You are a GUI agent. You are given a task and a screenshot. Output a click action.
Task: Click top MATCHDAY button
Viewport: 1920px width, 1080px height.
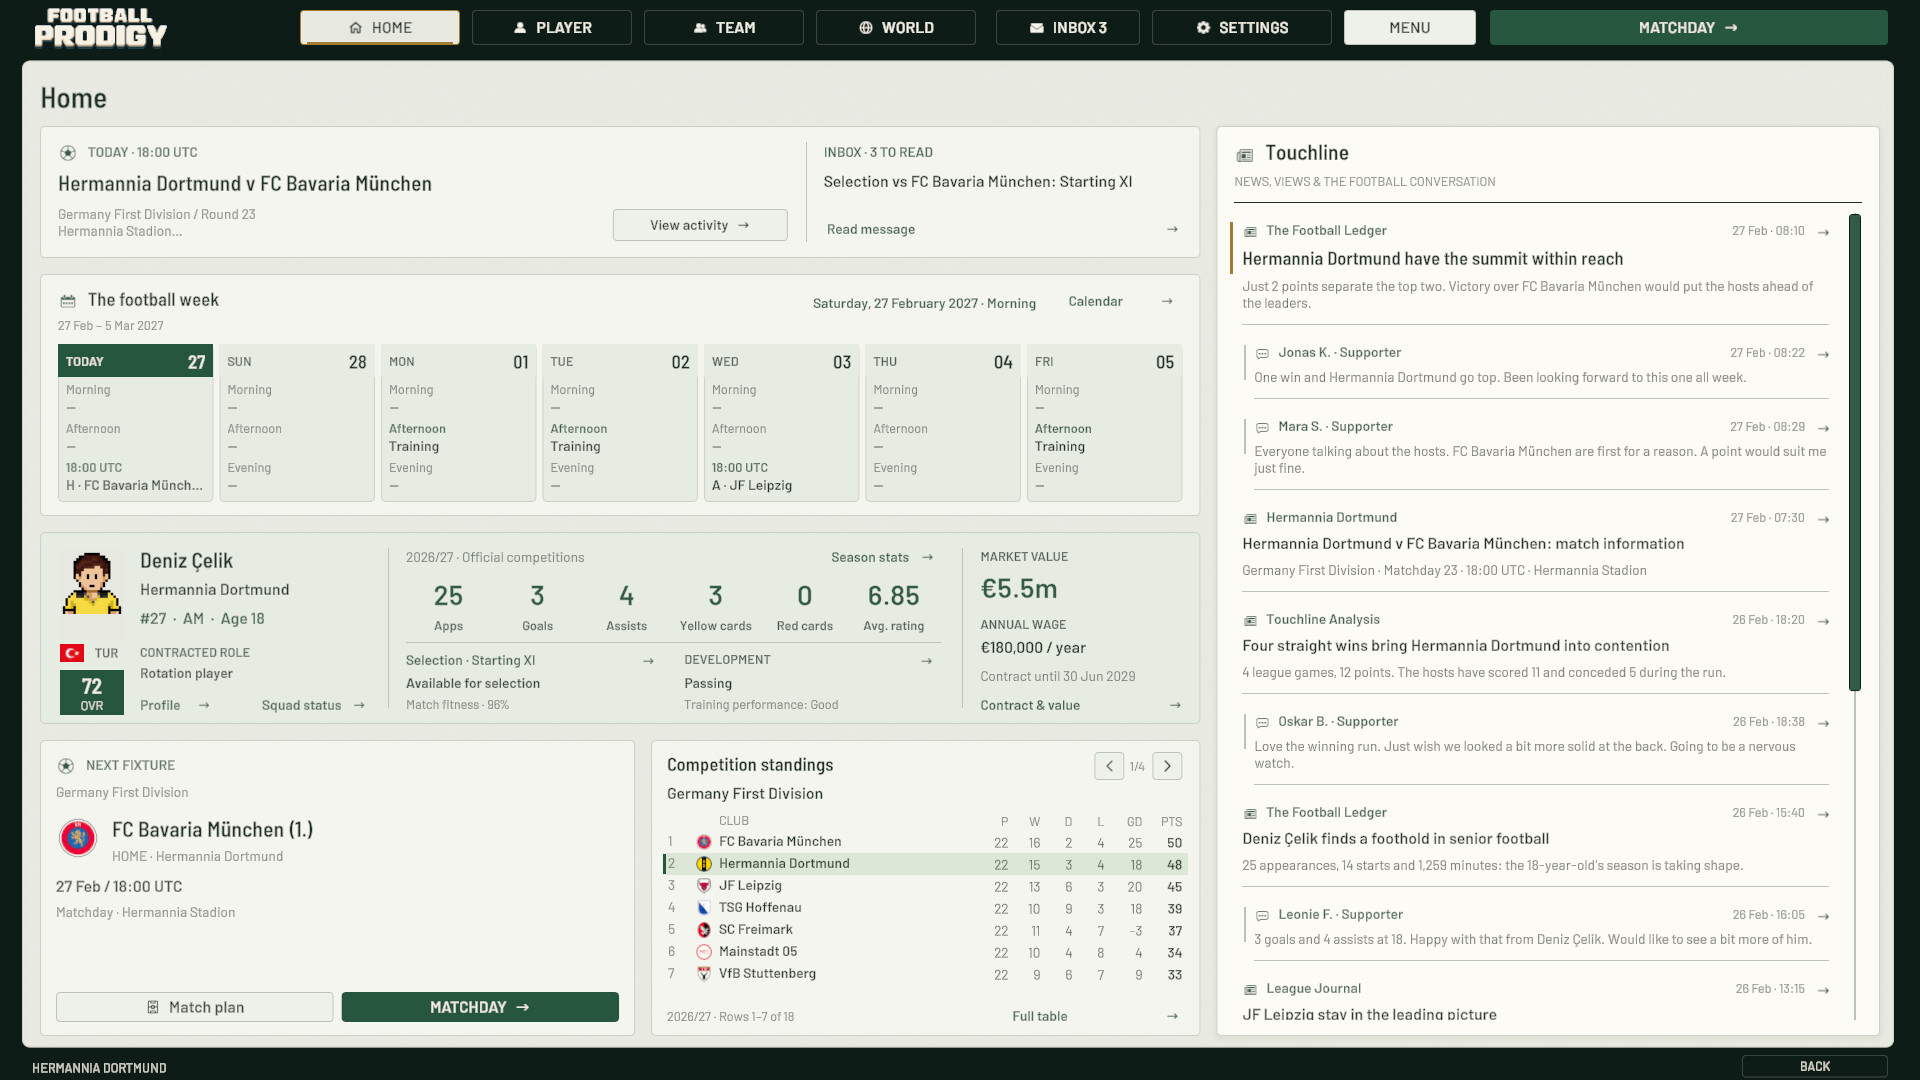tap(1688, 28)
